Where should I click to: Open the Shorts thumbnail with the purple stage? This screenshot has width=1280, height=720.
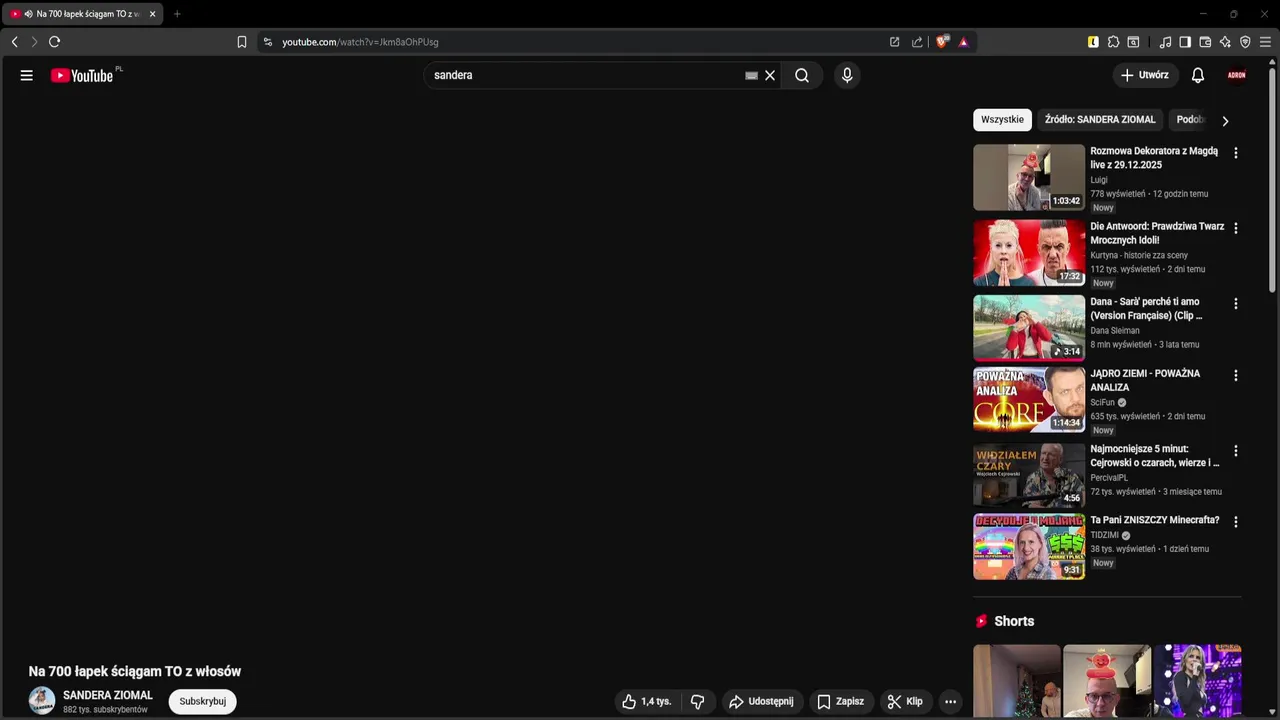pyautogui.click(x=1198, y=682)
